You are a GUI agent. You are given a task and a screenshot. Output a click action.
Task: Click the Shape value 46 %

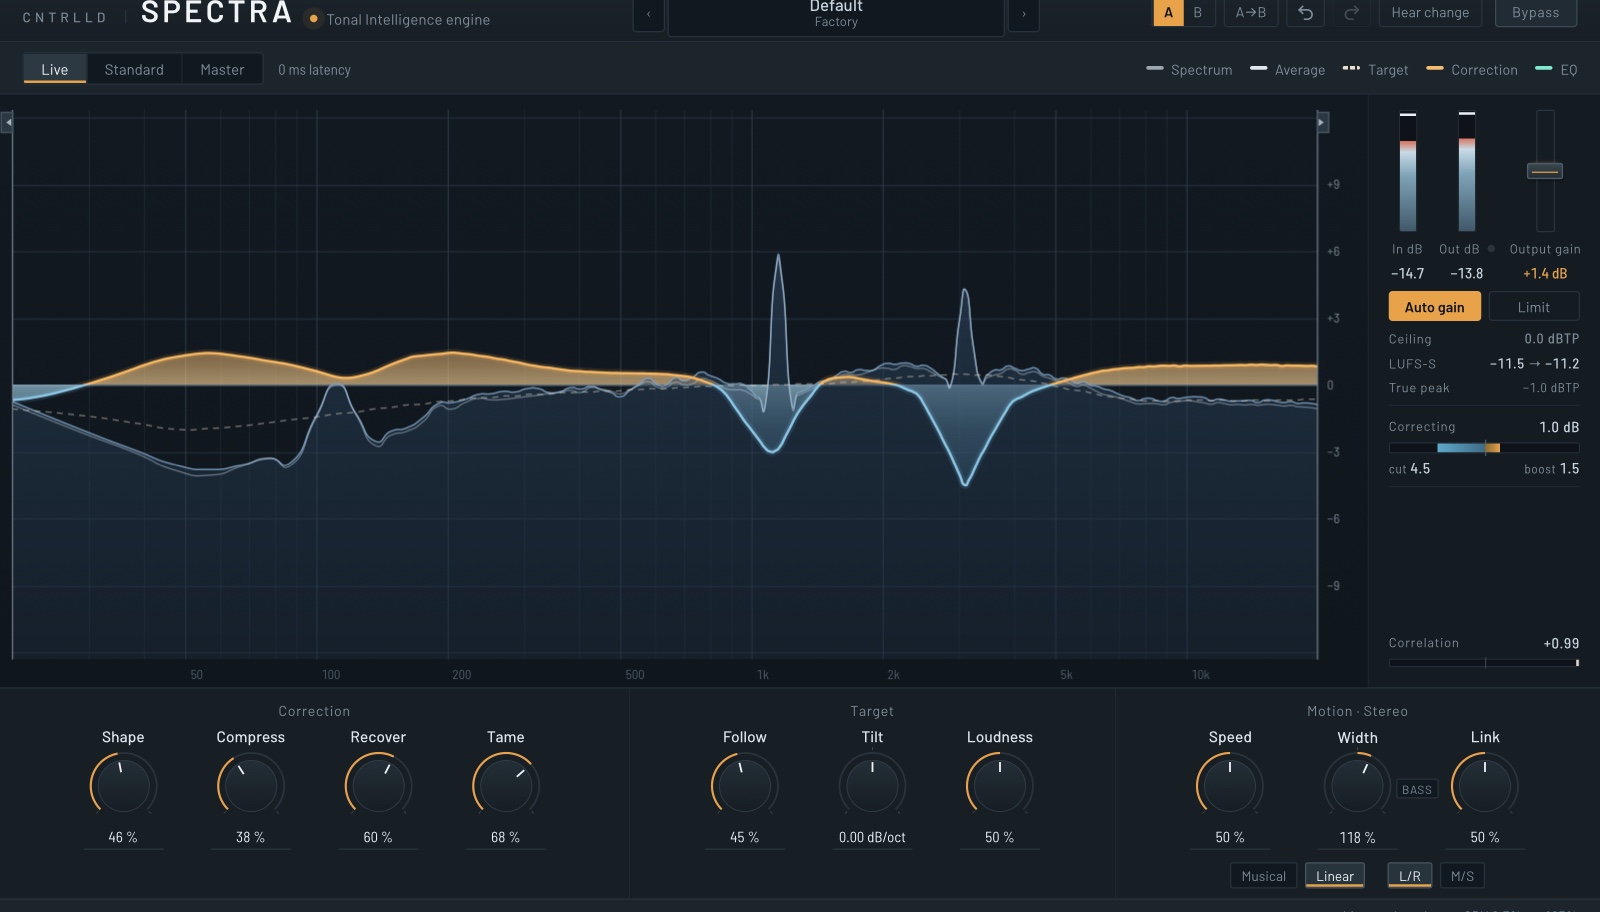tap(123, 837)
